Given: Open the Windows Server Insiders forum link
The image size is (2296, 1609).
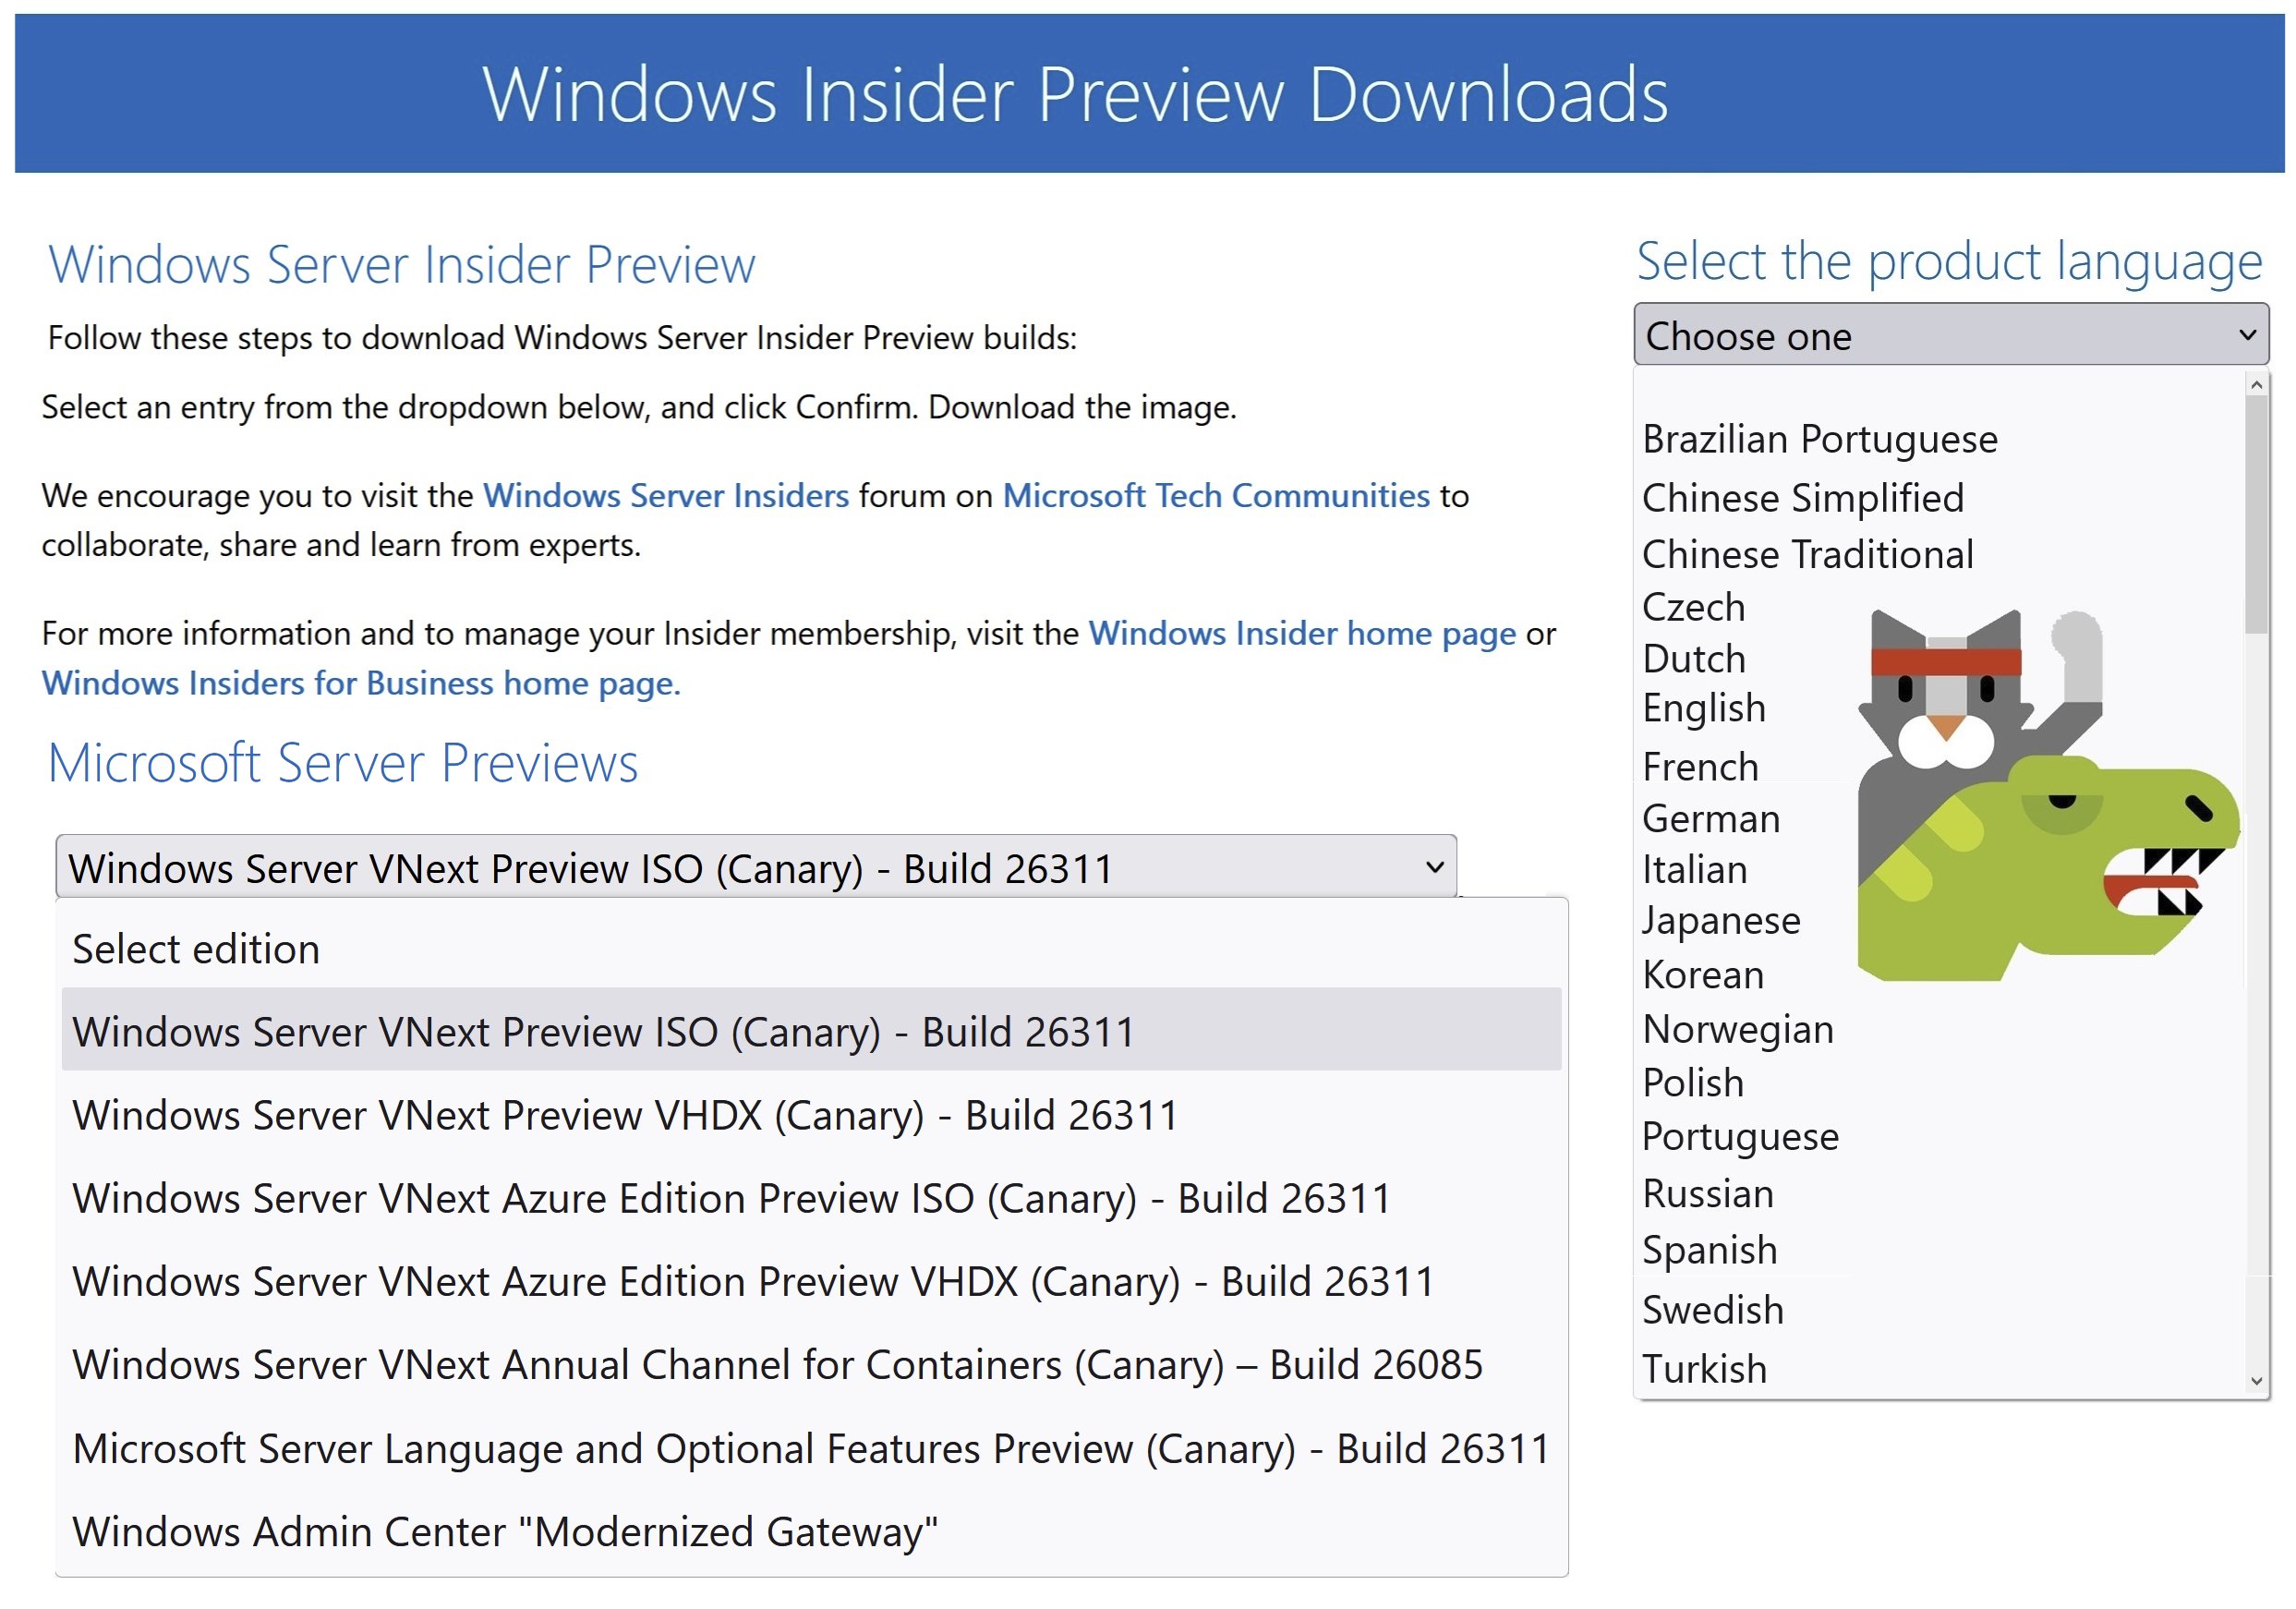Looking at the screenshot, I should click(x=666, y=496).
